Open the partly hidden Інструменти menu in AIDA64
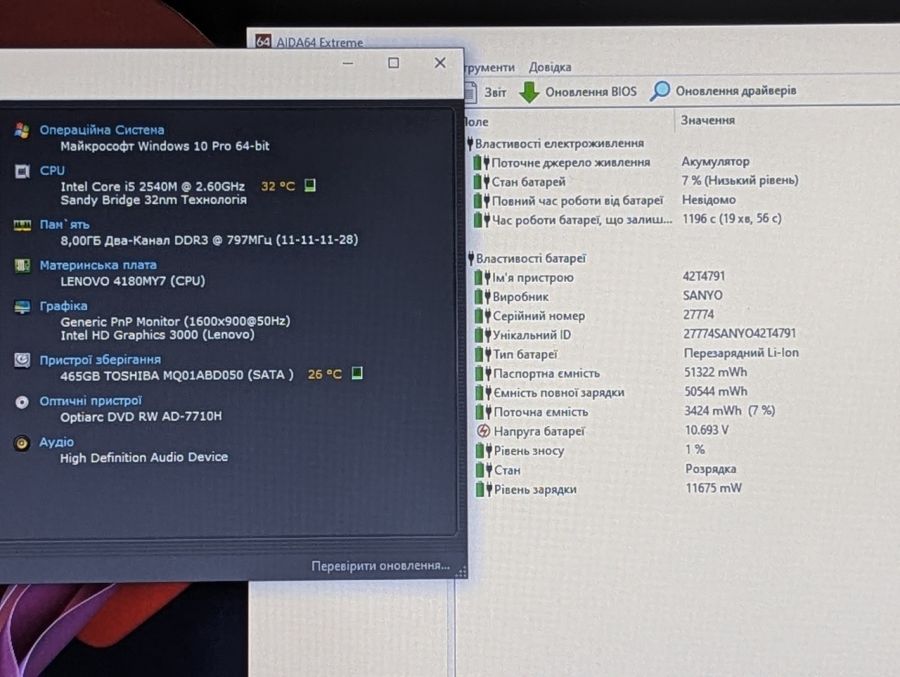 490,67
